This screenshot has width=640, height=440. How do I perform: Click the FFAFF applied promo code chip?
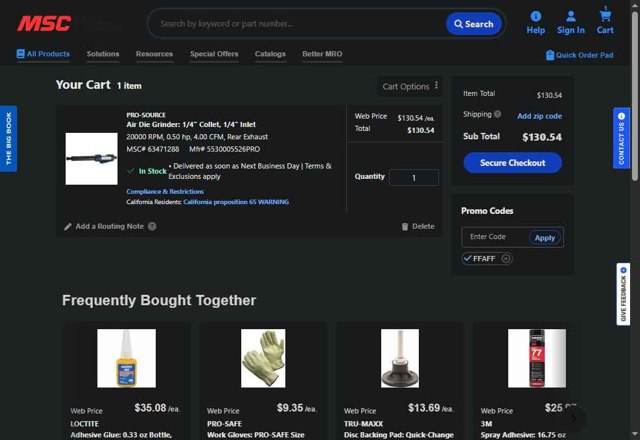point(487,259)
